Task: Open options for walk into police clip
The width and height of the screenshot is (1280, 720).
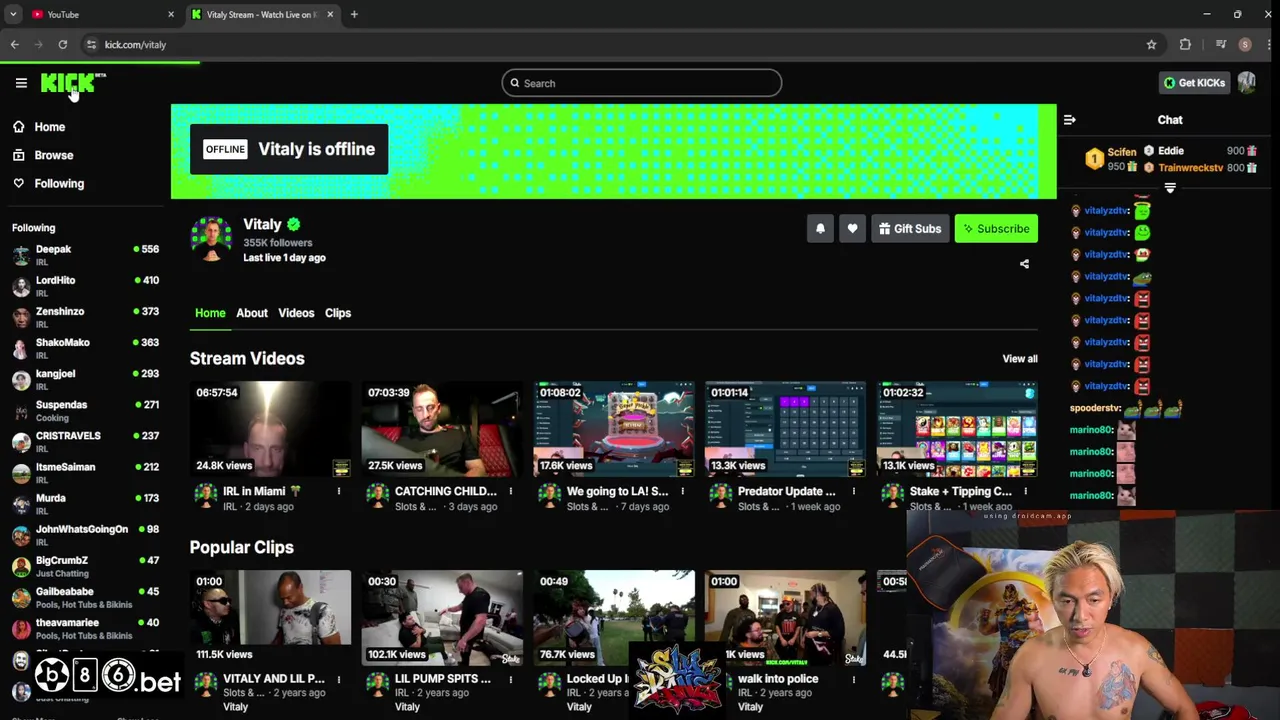Action: 853,679
